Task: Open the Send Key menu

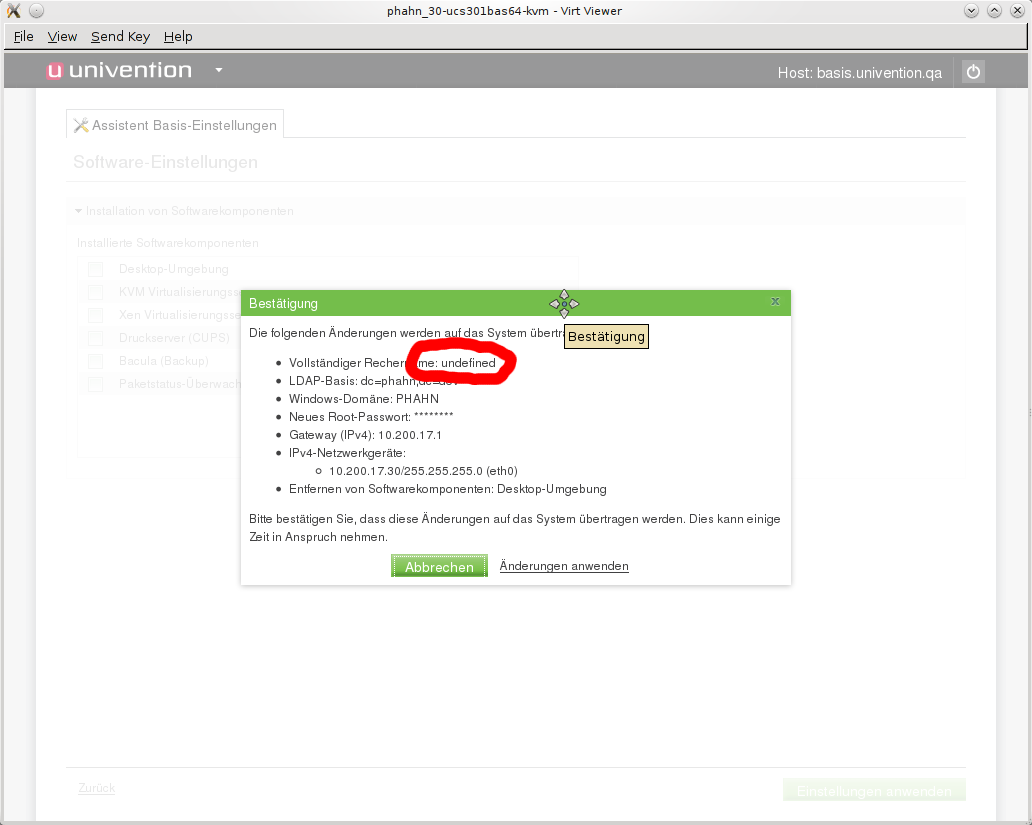Action: click(120, 37)
